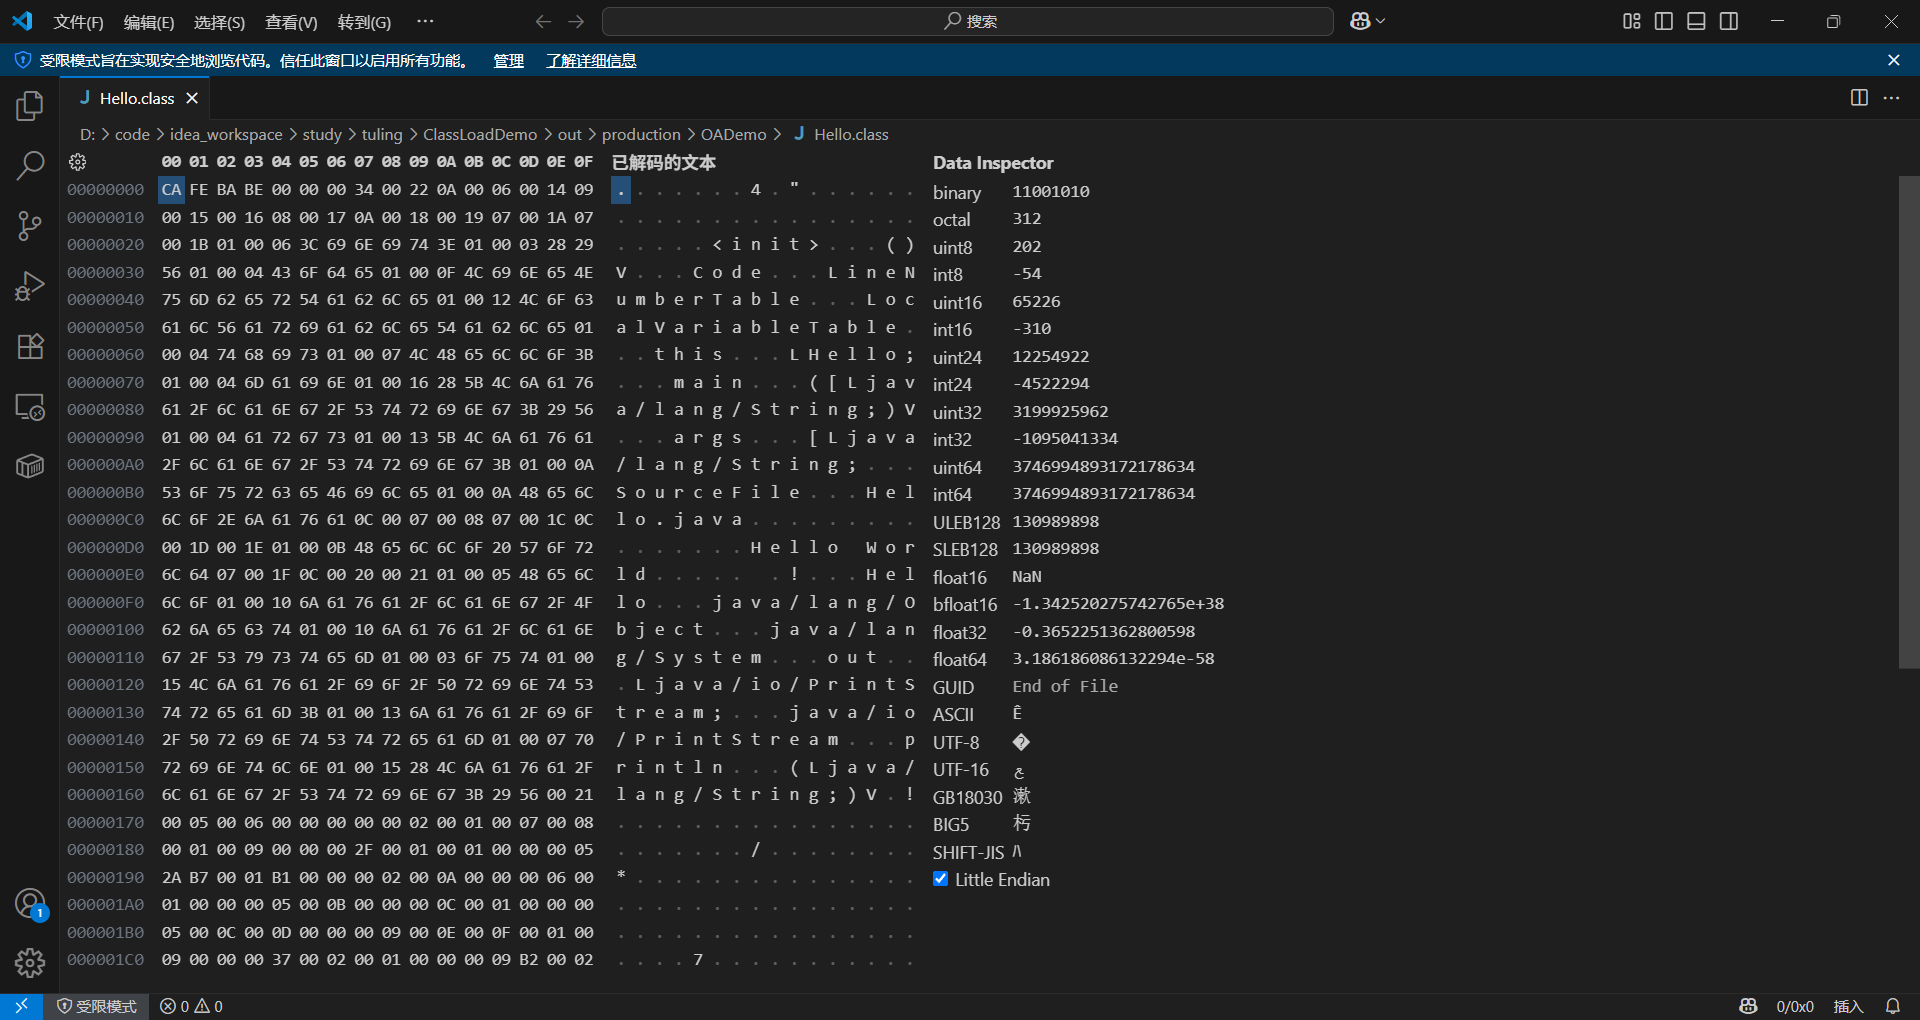This screenshot has height=1020, width=1920.
Task: Go back in navigation history
Action: coord(543,21)
